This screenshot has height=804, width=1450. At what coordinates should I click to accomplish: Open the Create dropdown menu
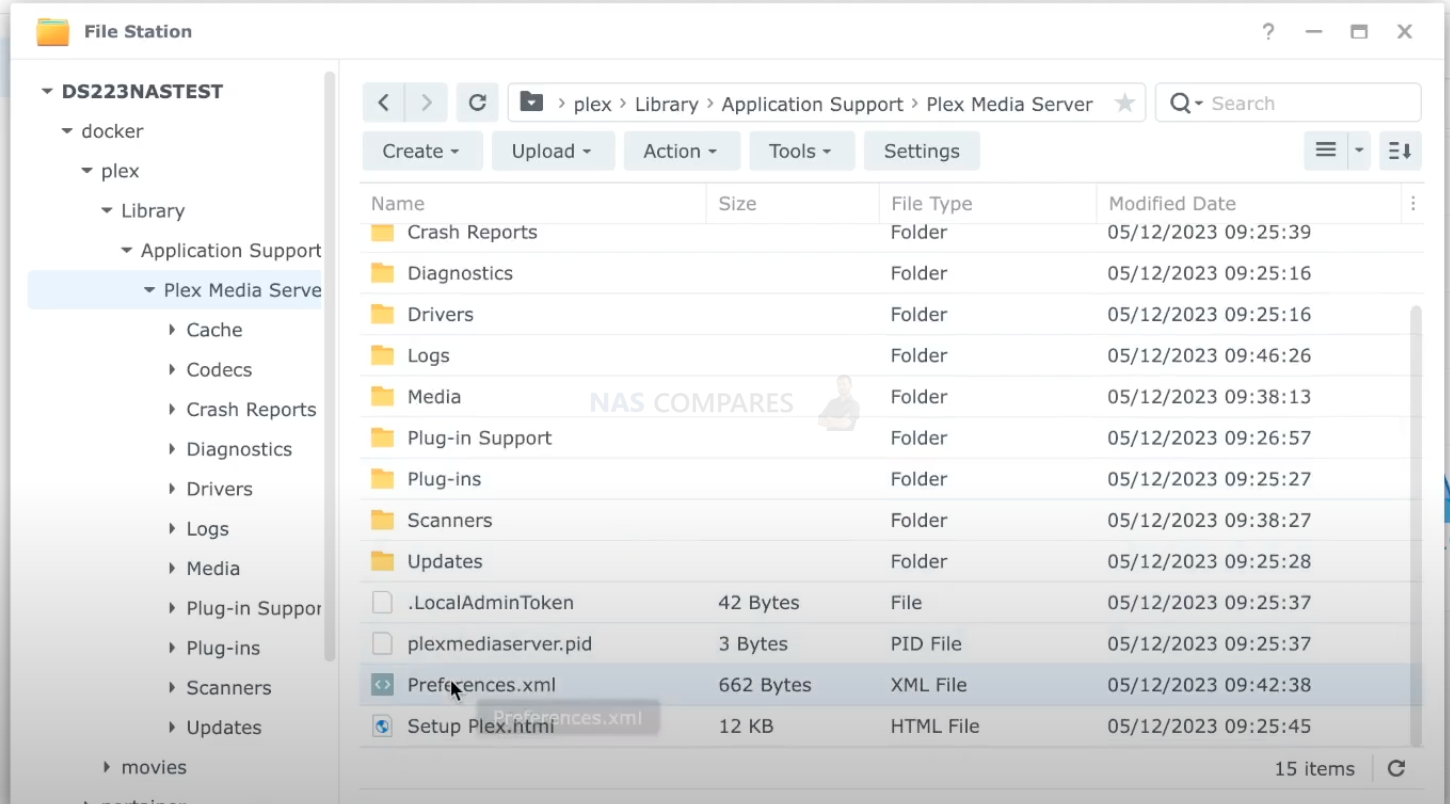pos(422,151)
